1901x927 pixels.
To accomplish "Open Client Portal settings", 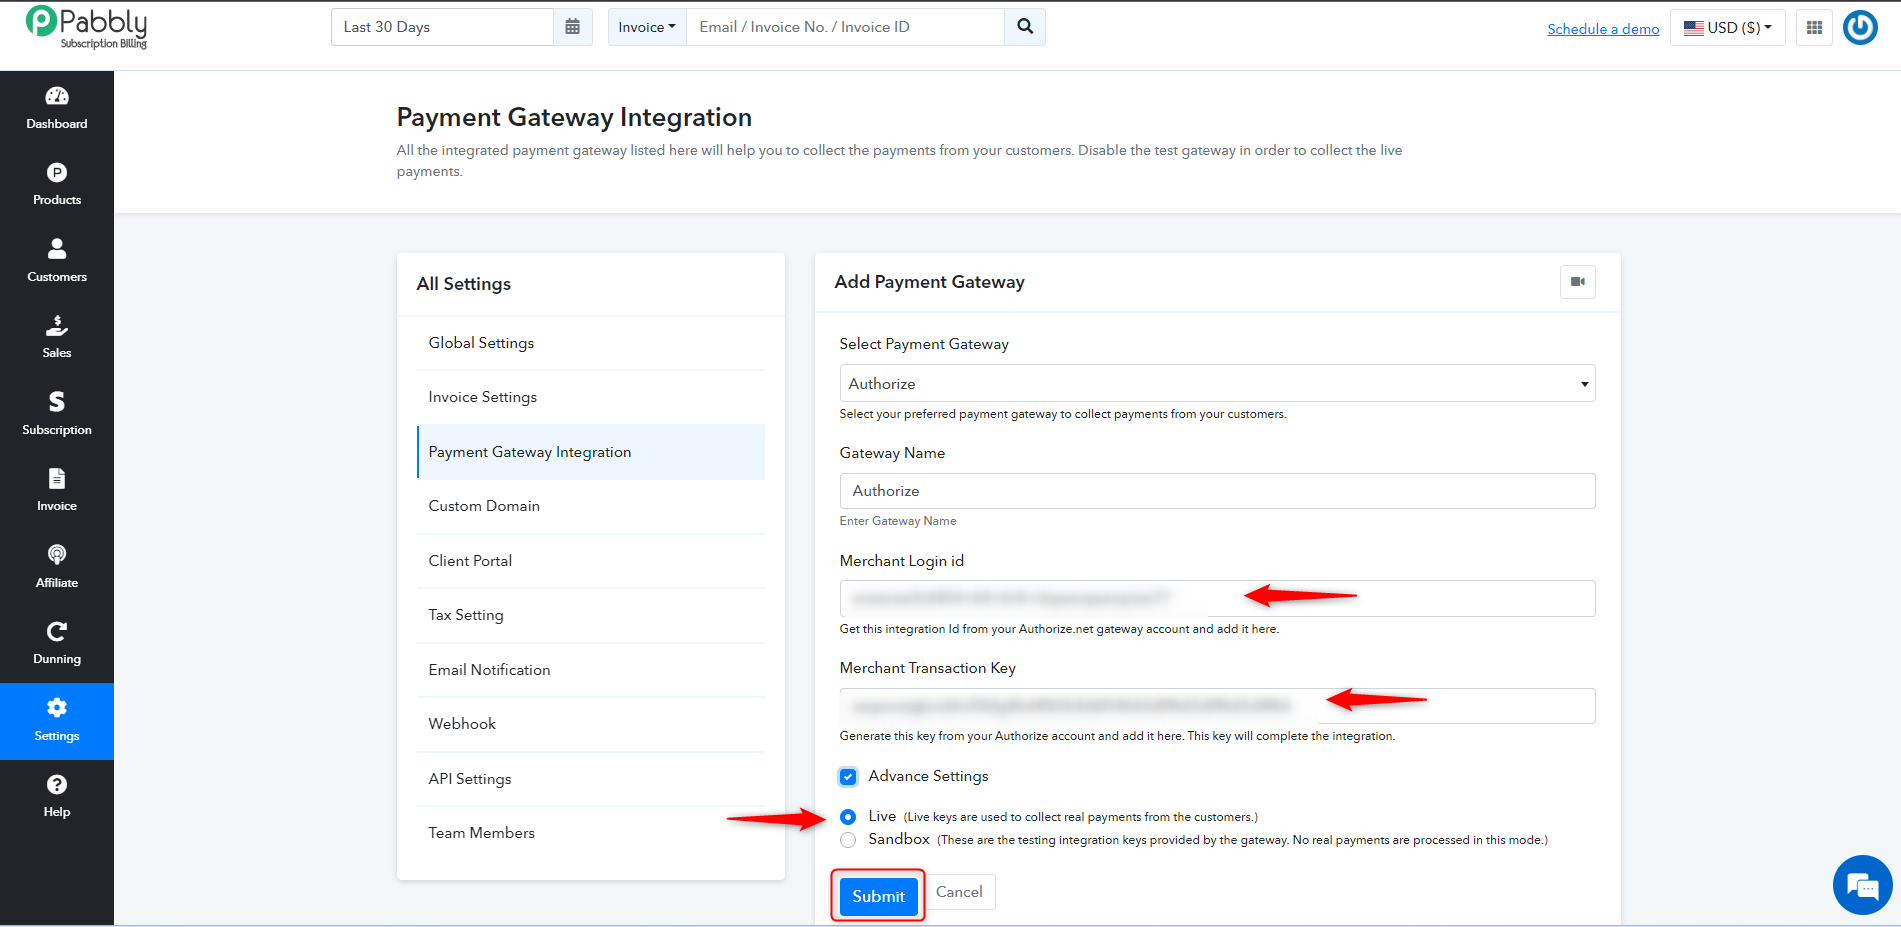I will click(591, 561).
